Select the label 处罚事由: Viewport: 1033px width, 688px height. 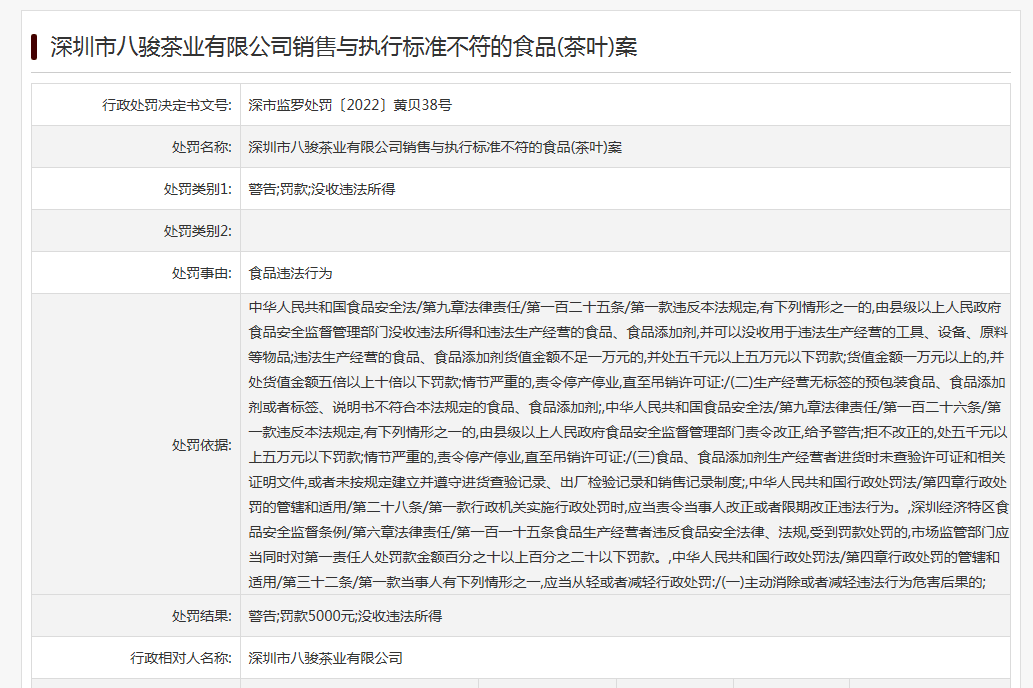pos(202,273)
